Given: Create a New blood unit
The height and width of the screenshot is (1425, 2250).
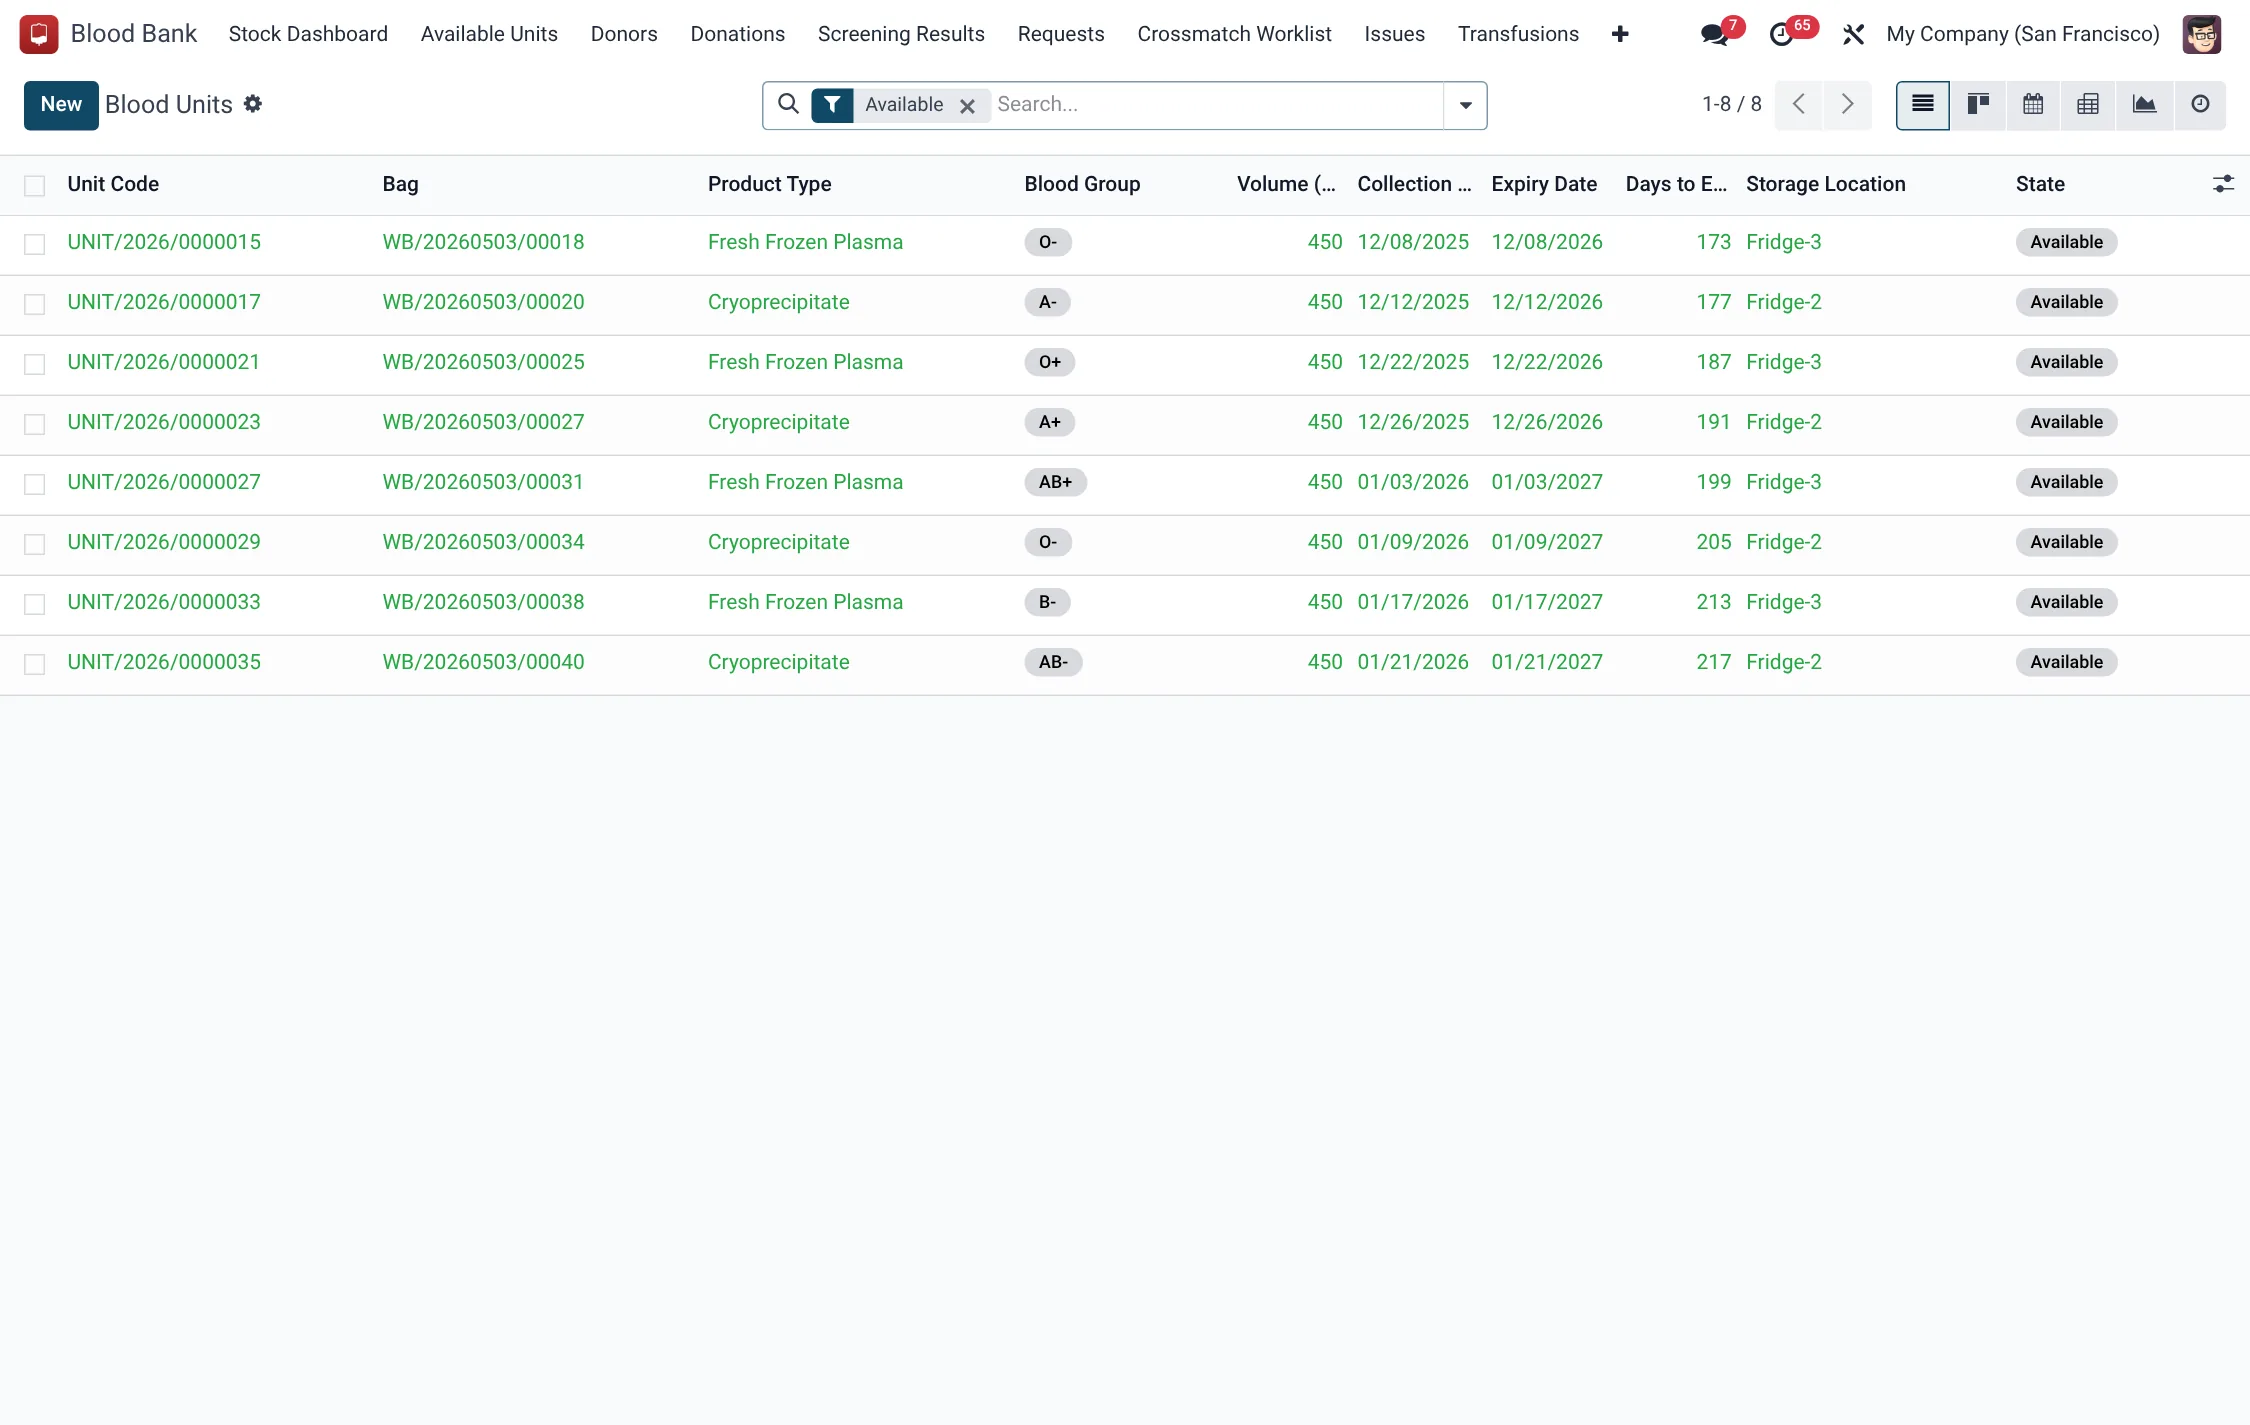Looking at the screenshot, I should 61,105.
